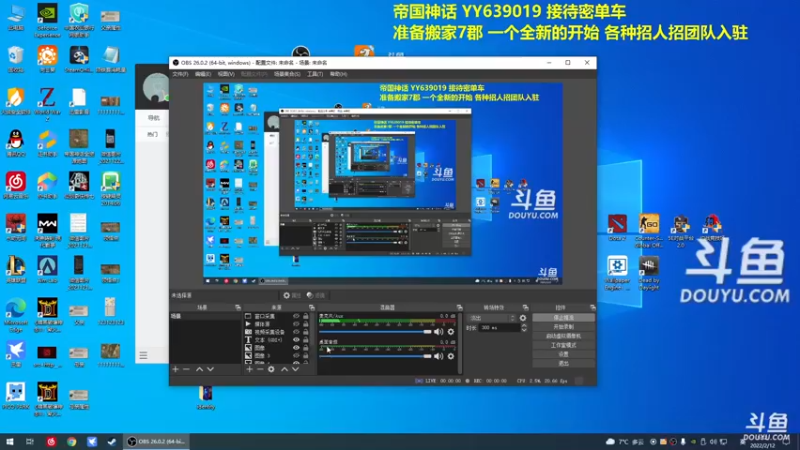
Task: Open source properties with the 属性 gear button
Action: click(292, 295)
